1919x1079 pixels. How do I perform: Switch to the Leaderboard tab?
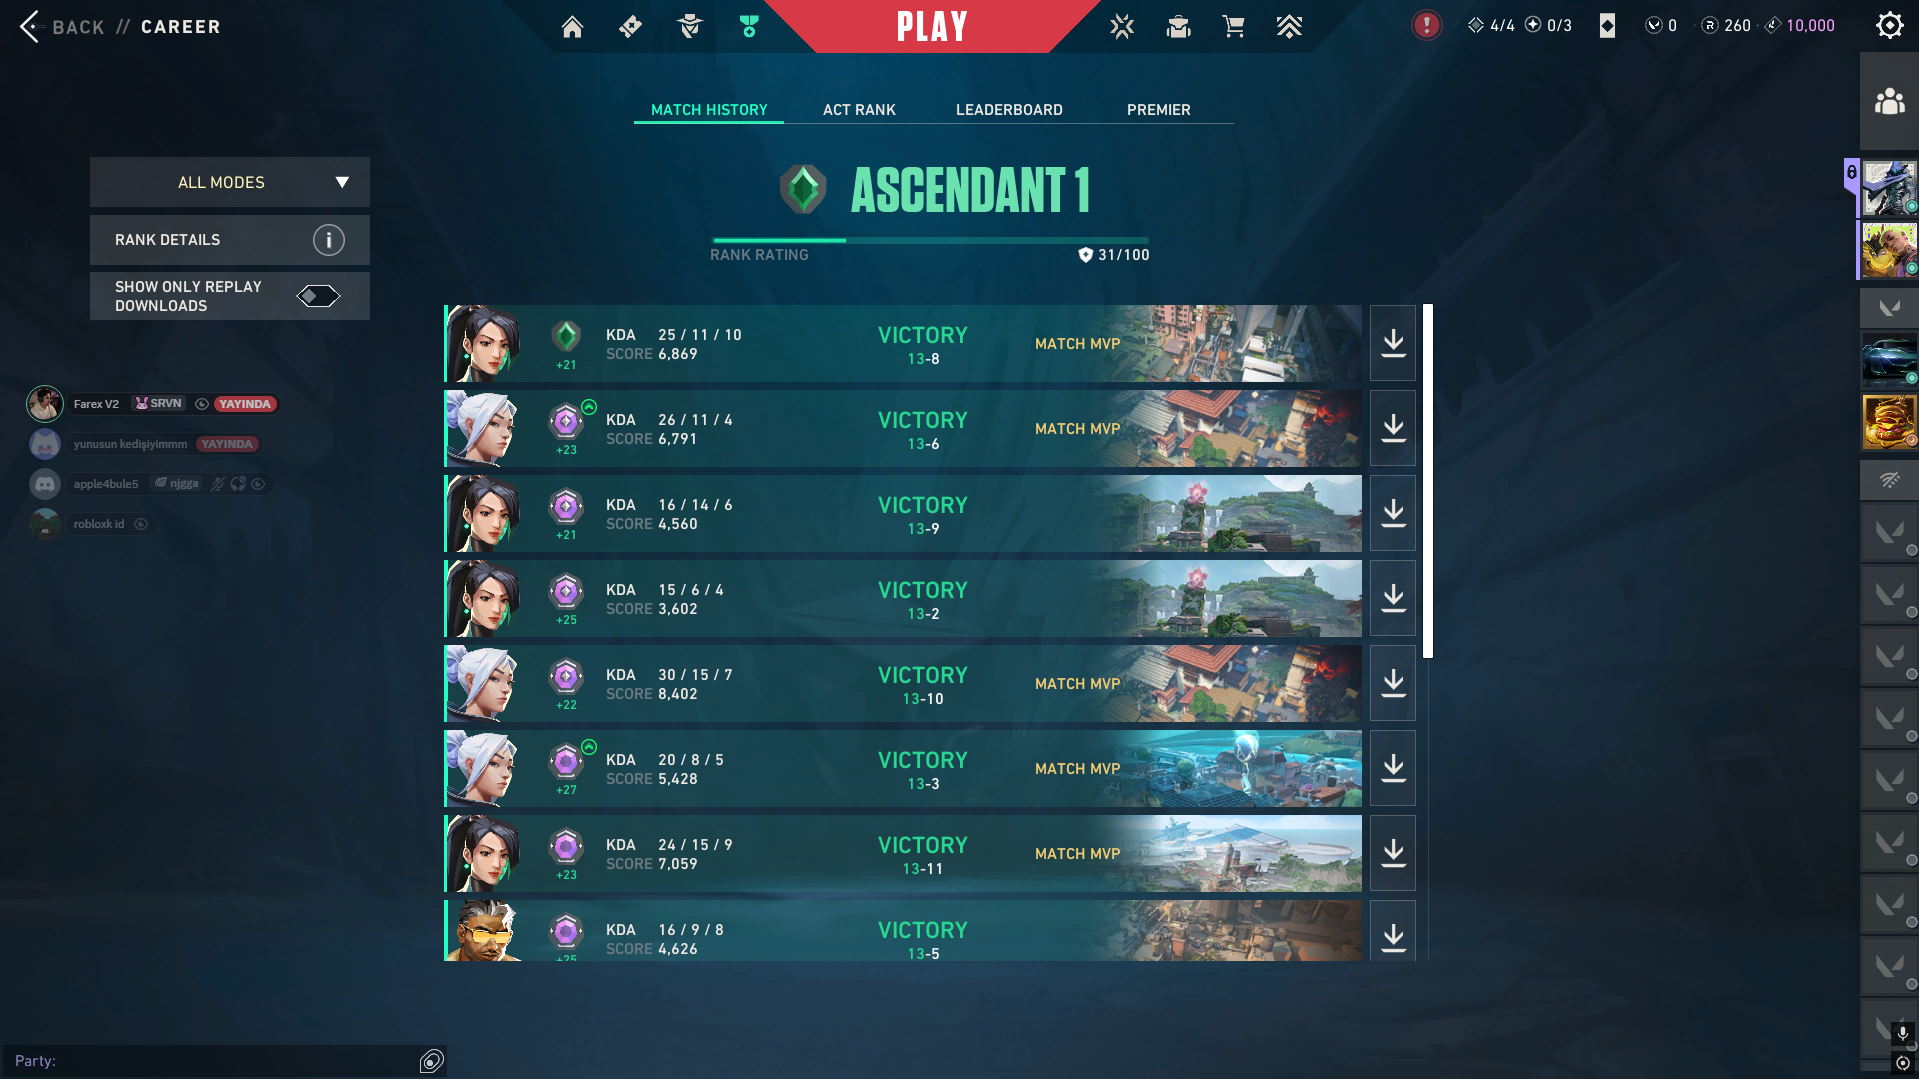click(x=1009, y=110)
